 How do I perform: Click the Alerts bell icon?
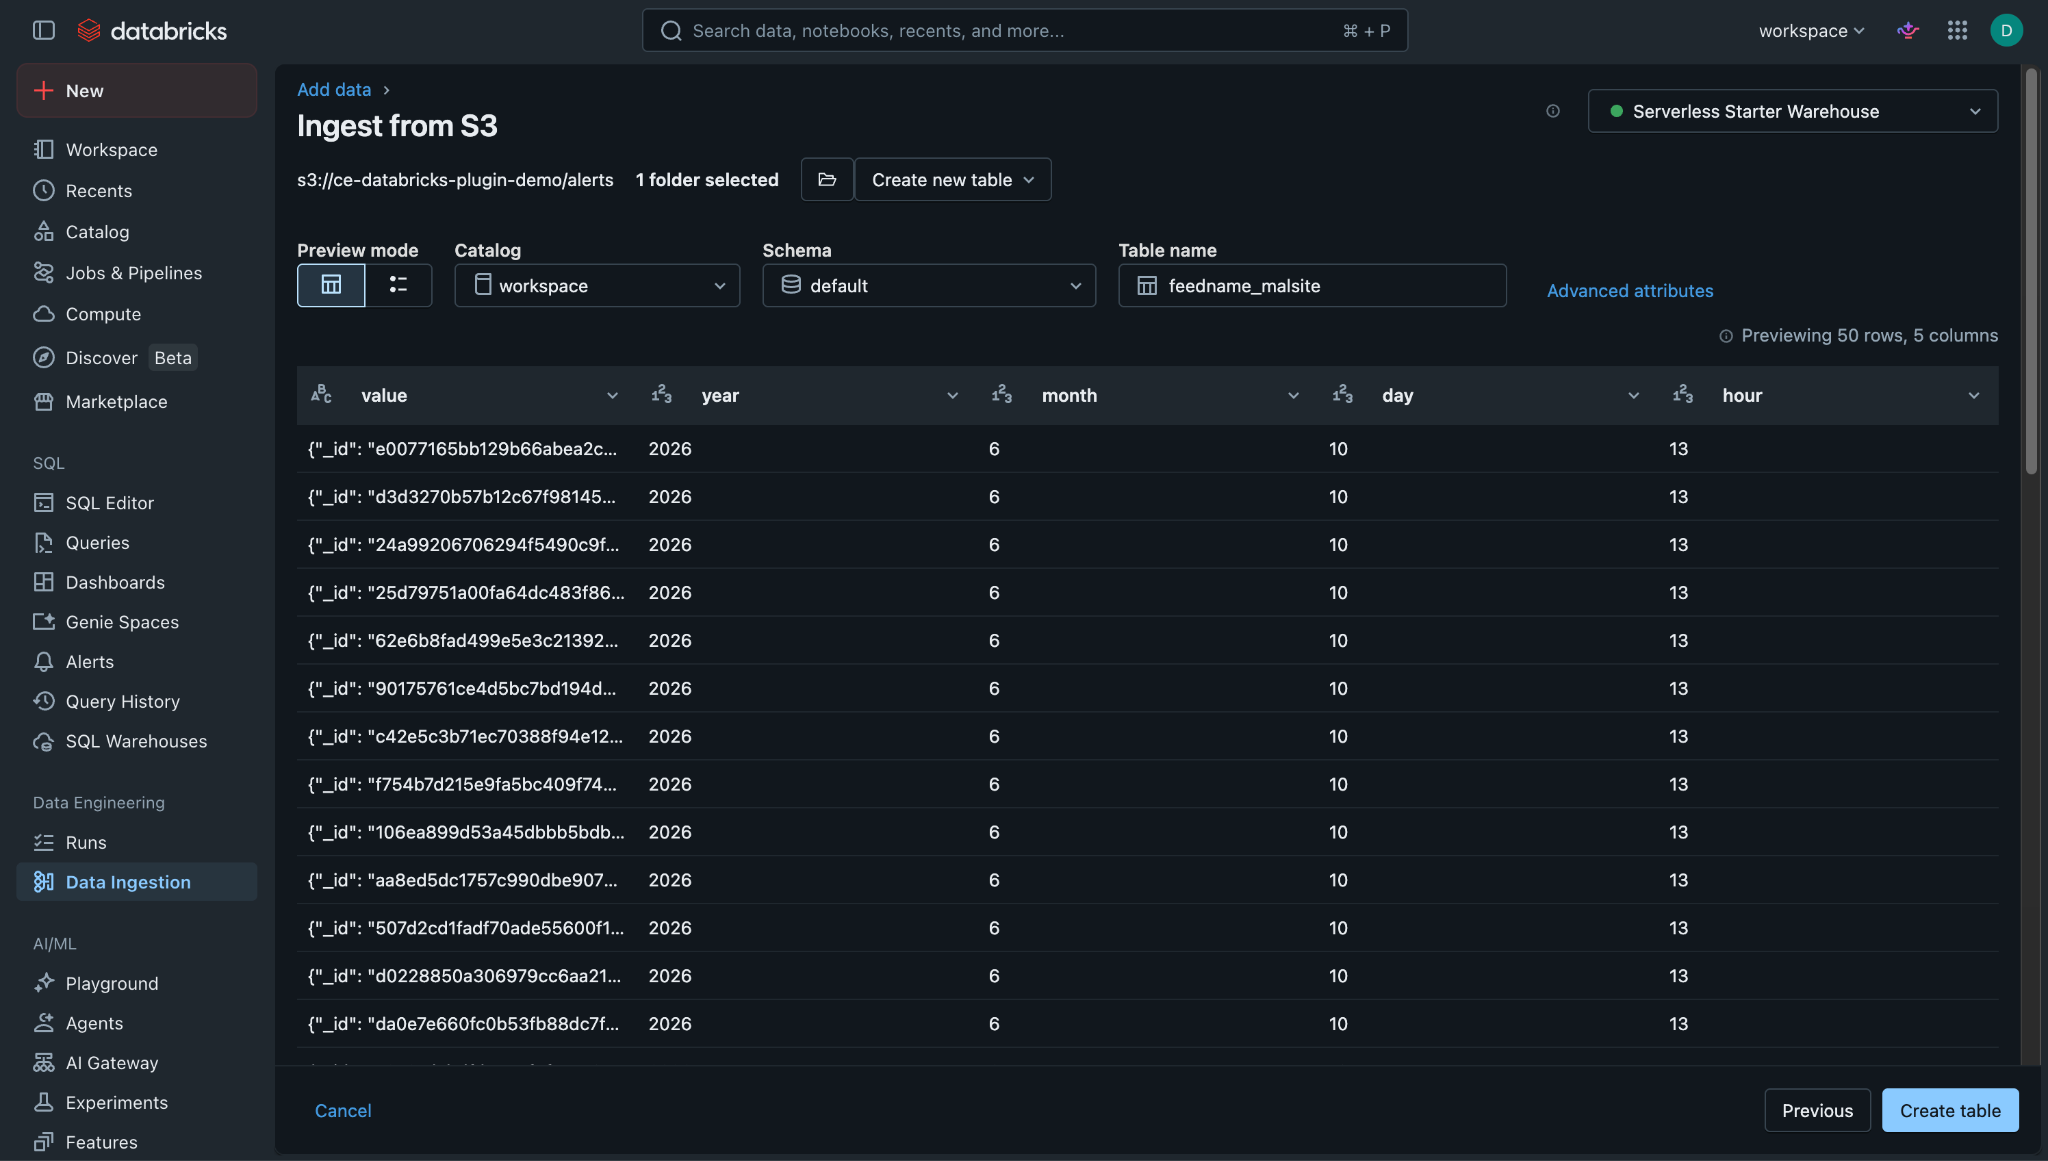click(44, 662)
